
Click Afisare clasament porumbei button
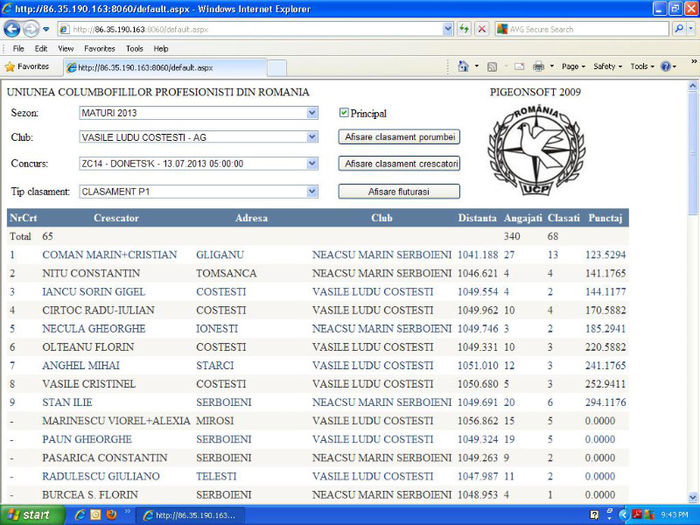(x=399, y=137)
